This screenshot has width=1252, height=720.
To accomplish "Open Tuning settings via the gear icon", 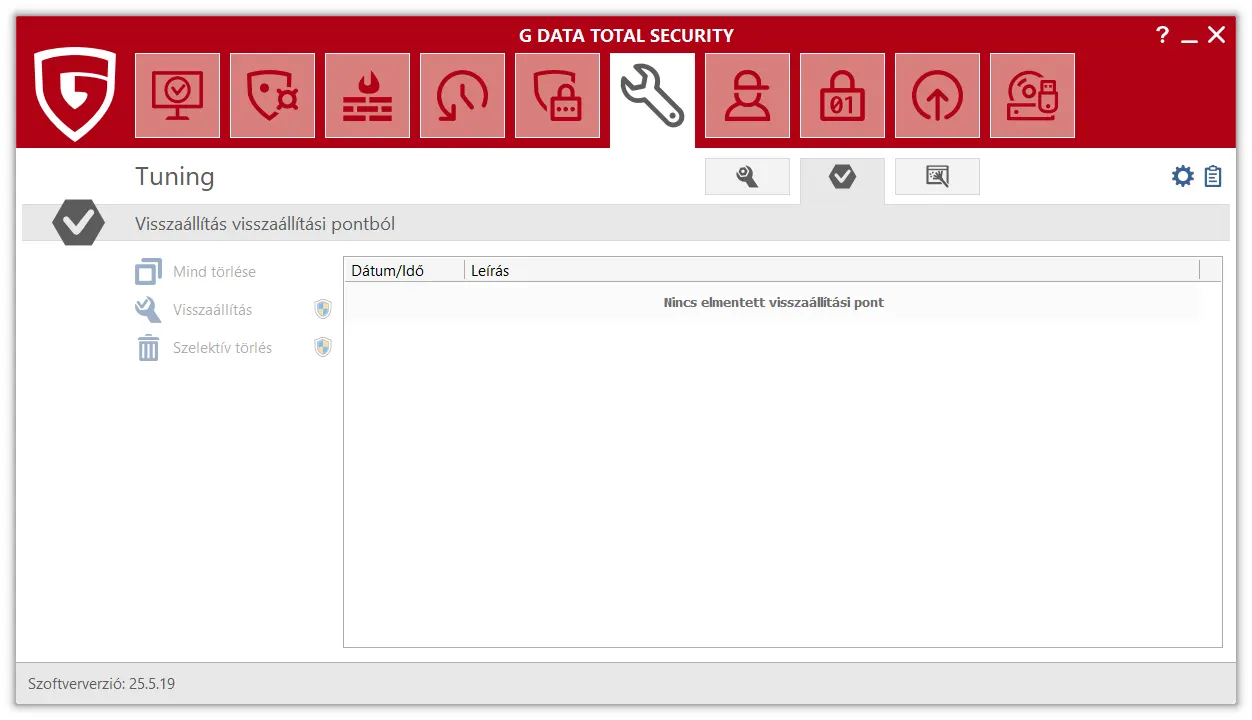I will point(1183,177).
